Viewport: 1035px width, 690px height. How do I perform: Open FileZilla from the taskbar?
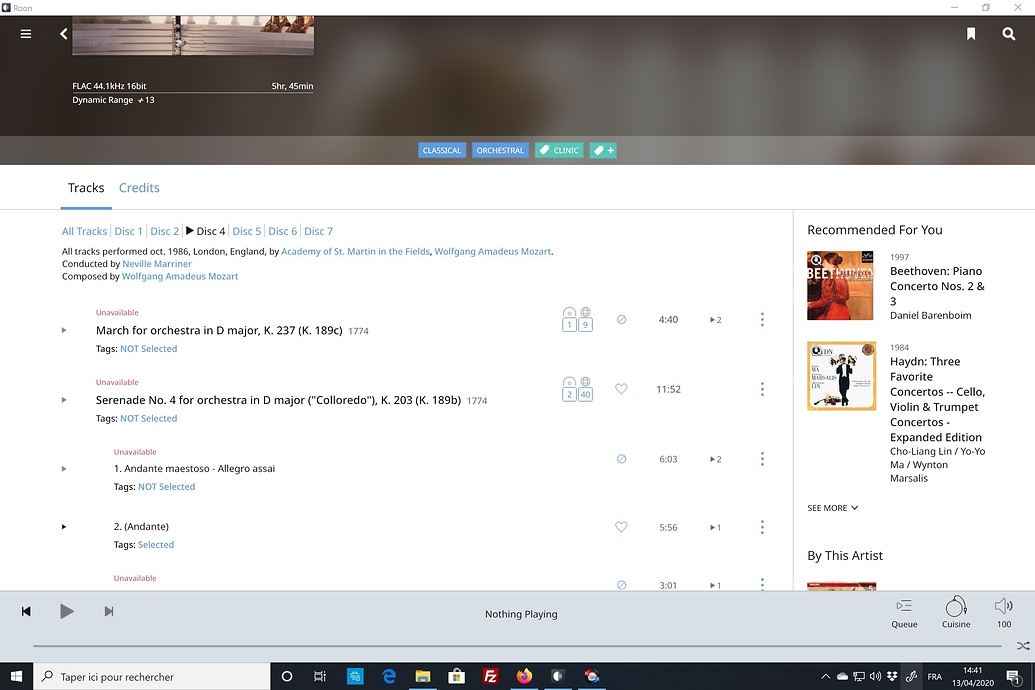490,676
